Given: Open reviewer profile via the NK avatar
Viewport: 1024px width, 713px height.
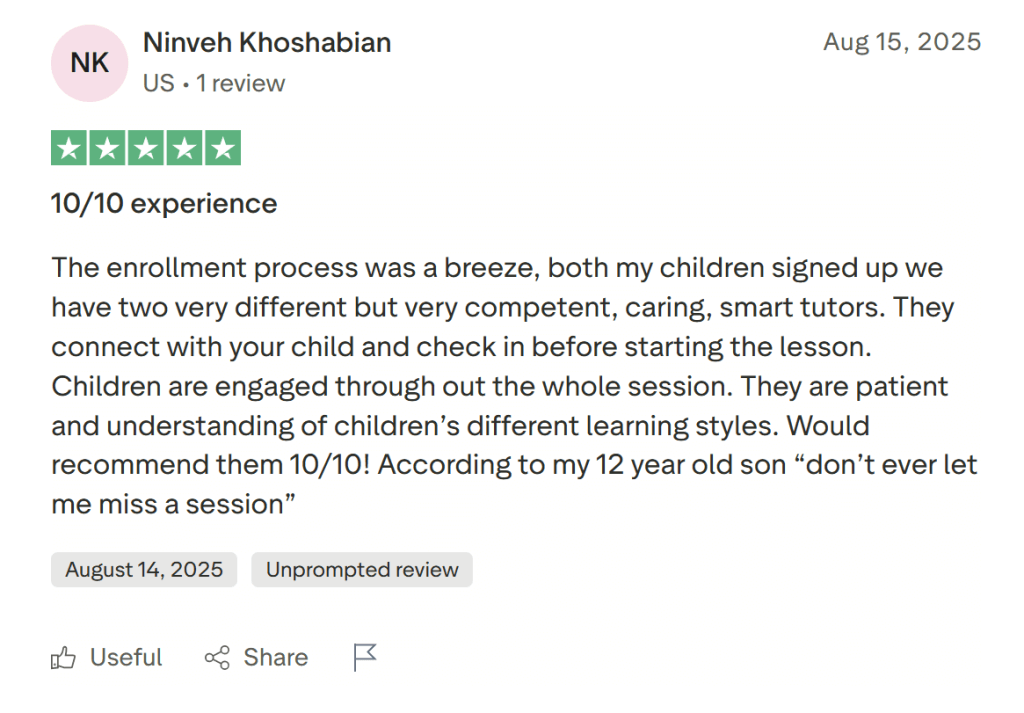Looking at the screenshot, I should coord(89,63).
